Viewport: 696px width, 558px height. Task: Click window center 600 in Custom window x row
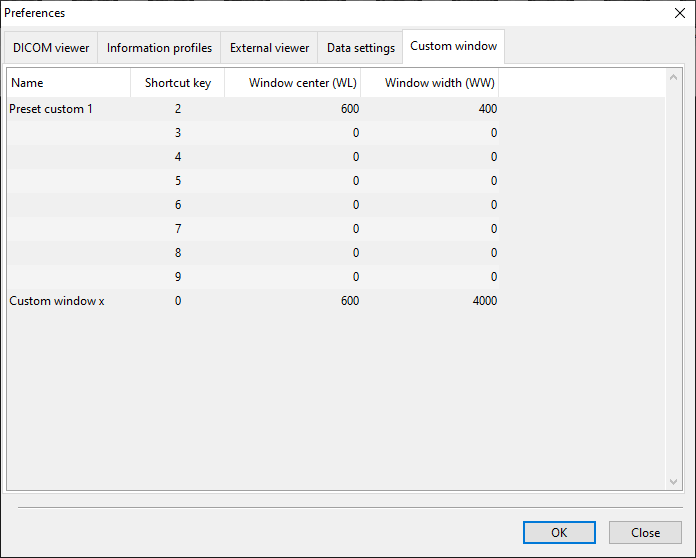(293, 301)
